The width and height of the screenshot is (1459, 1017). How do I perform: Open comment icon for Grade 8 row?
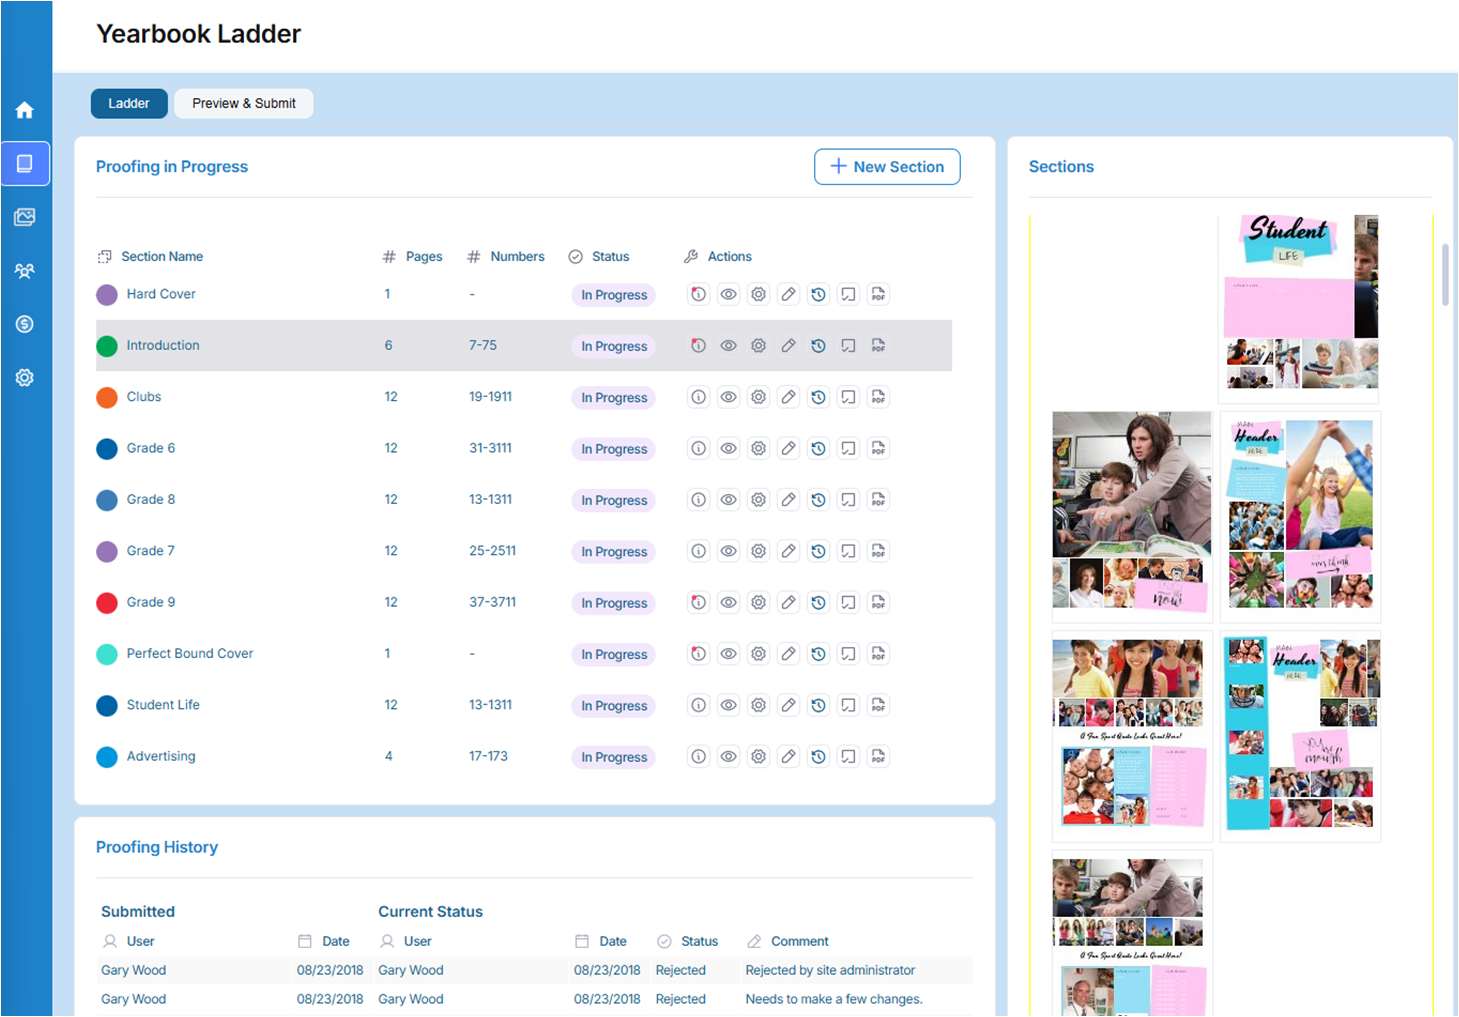click(x=848, y=500)
